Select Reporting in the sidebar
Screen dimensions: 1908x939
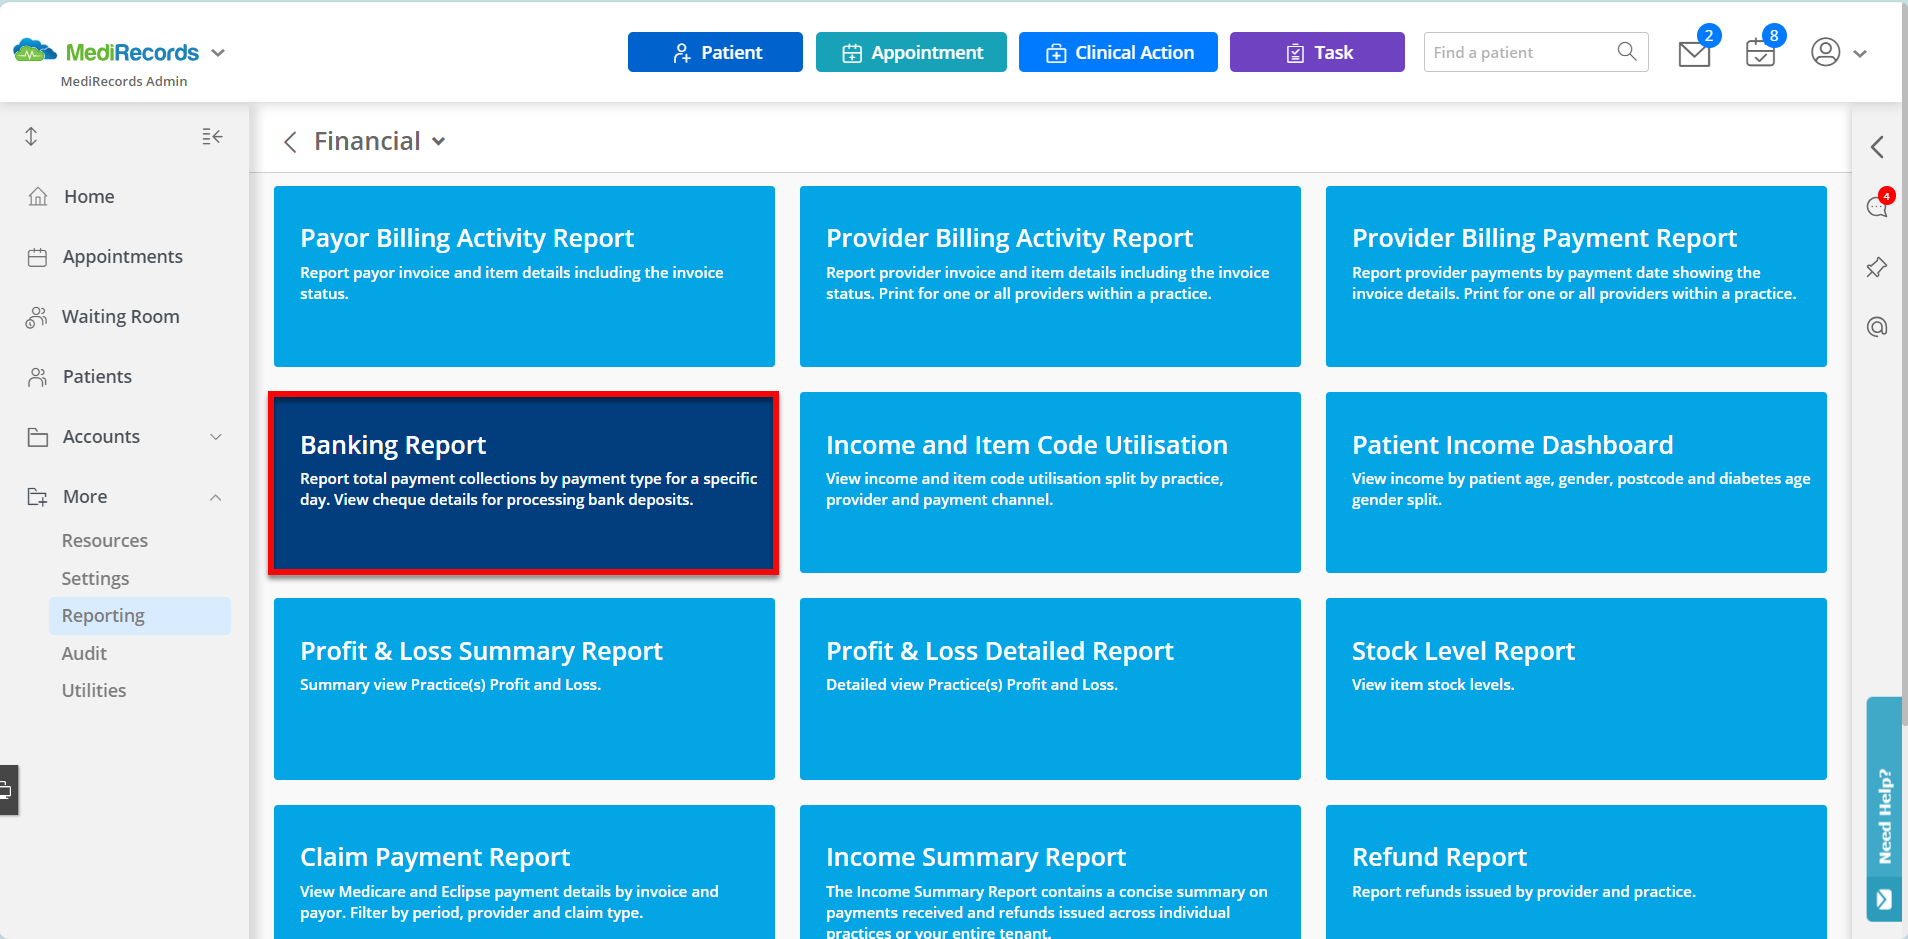point(140,616)
